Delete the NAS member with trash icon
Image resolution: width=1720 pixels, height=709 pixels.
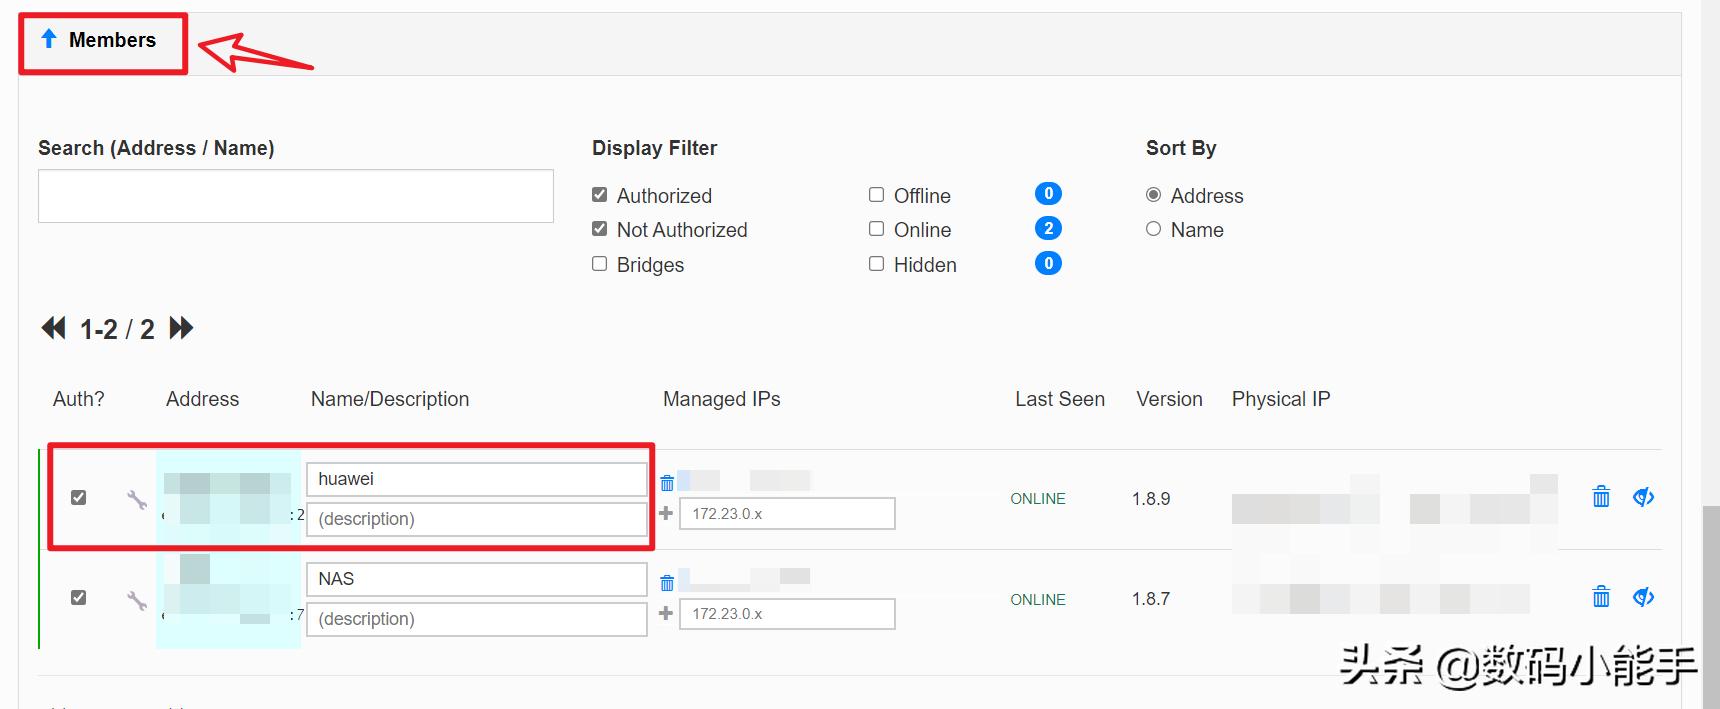[x=1601, y=597]
